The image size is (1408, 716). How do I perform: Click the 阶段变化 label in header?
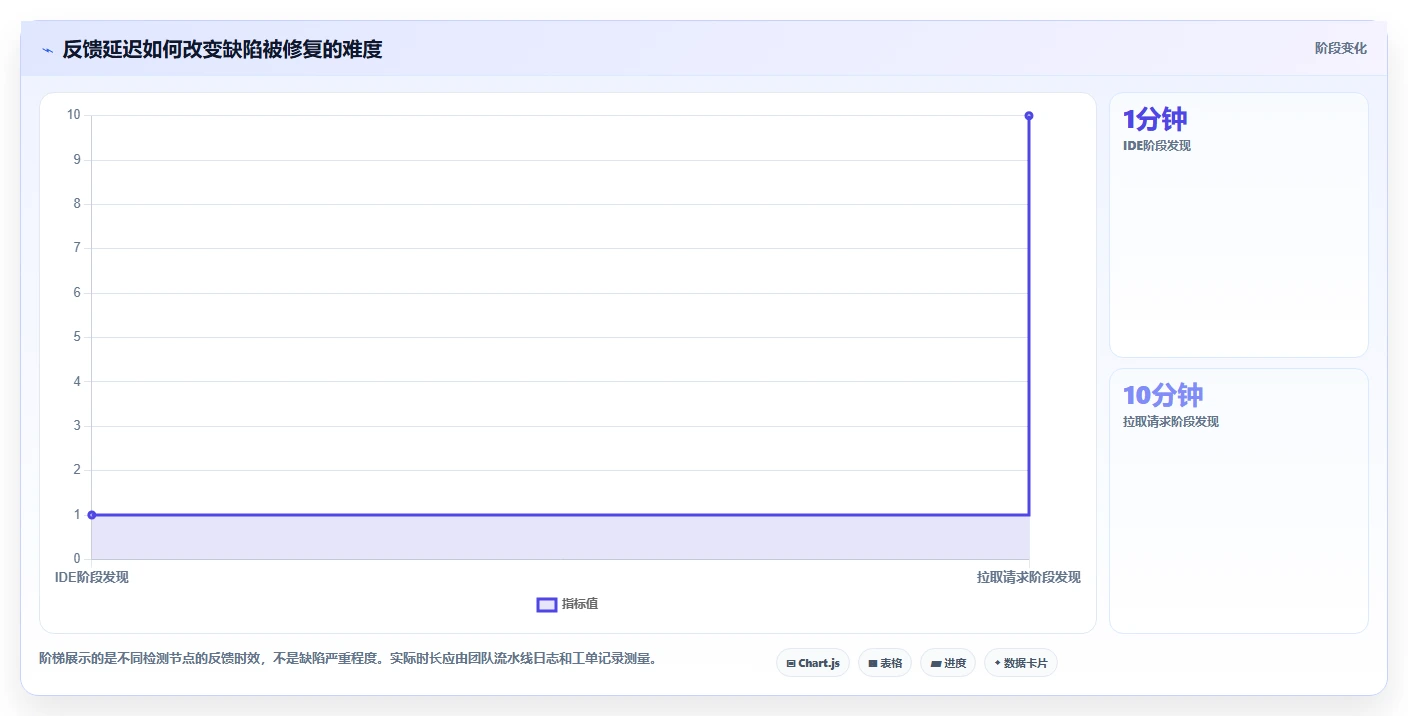point(1341,48)
